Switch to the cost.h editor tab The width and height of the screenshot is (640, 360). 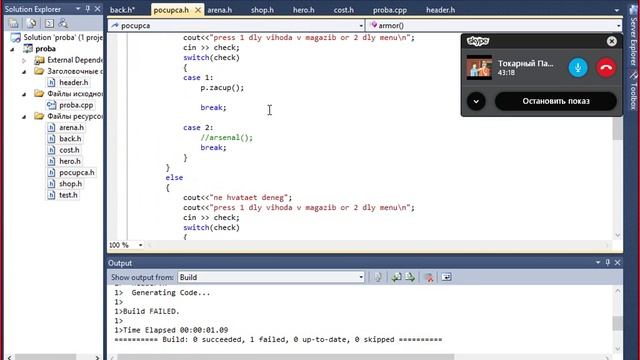[344, 10]
